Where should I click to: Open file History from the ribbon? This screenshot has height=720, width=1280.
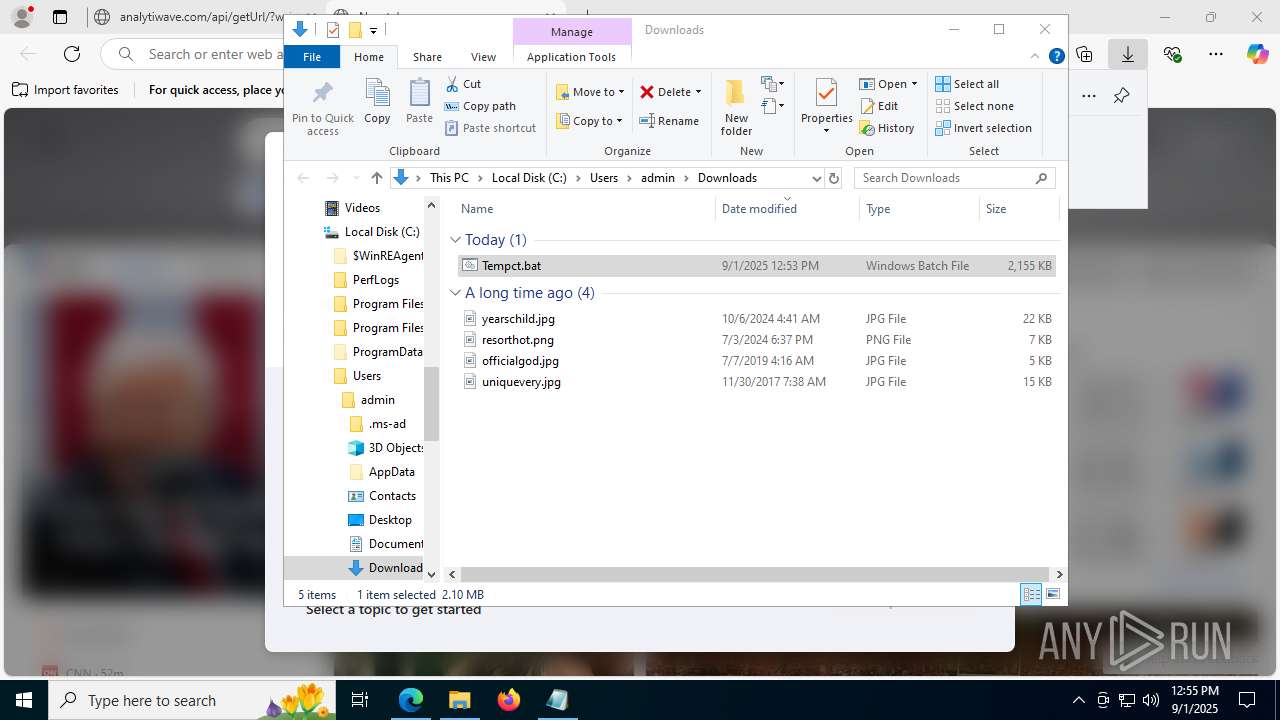[887, 128]
